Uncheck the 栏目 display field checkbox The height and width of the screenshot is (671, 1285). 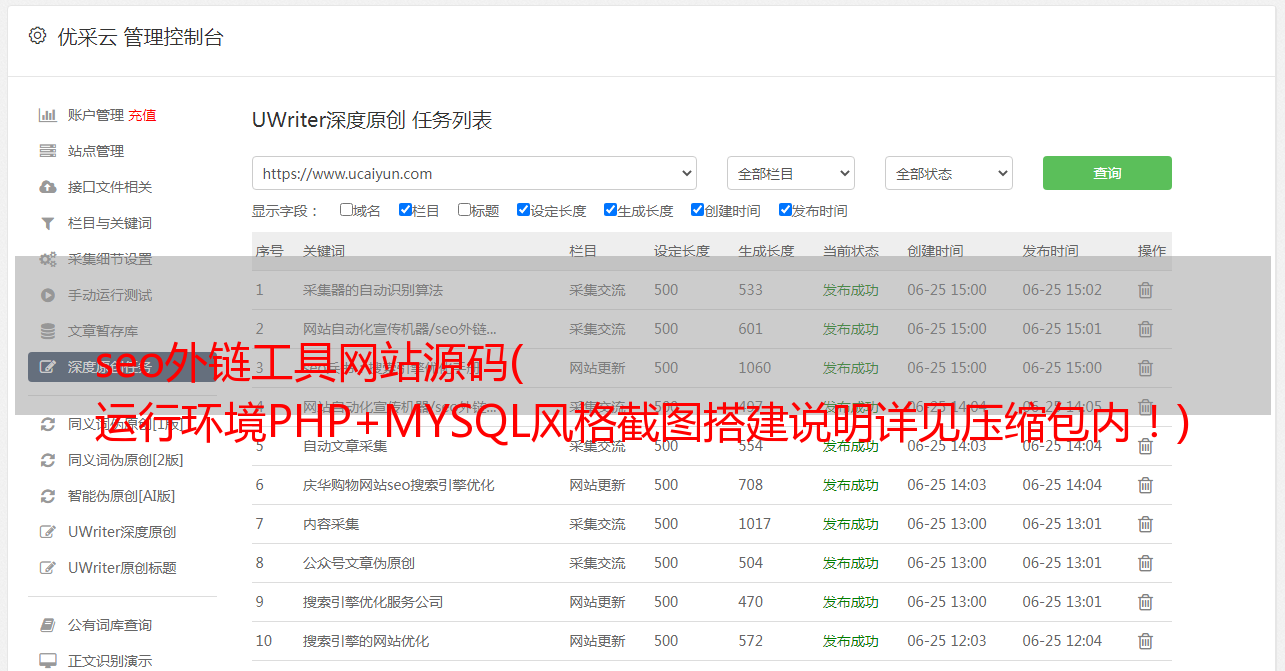coord(405,210)
